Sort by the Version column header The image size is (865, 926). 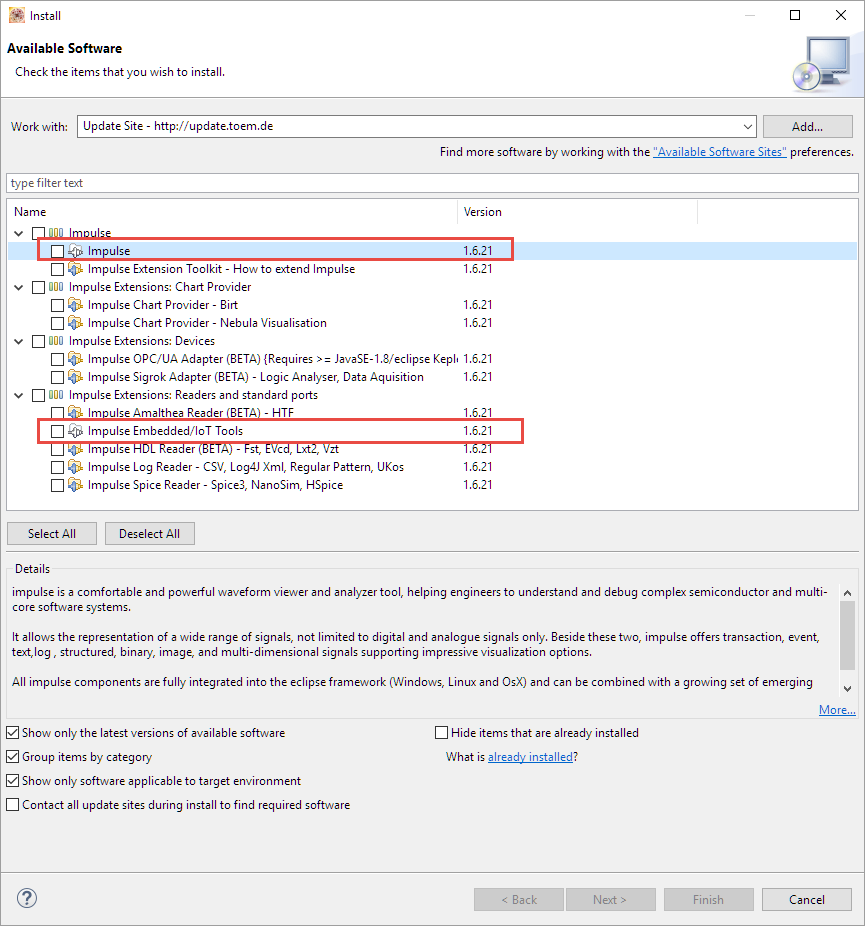pyautogui.click(x=482, y=212)
